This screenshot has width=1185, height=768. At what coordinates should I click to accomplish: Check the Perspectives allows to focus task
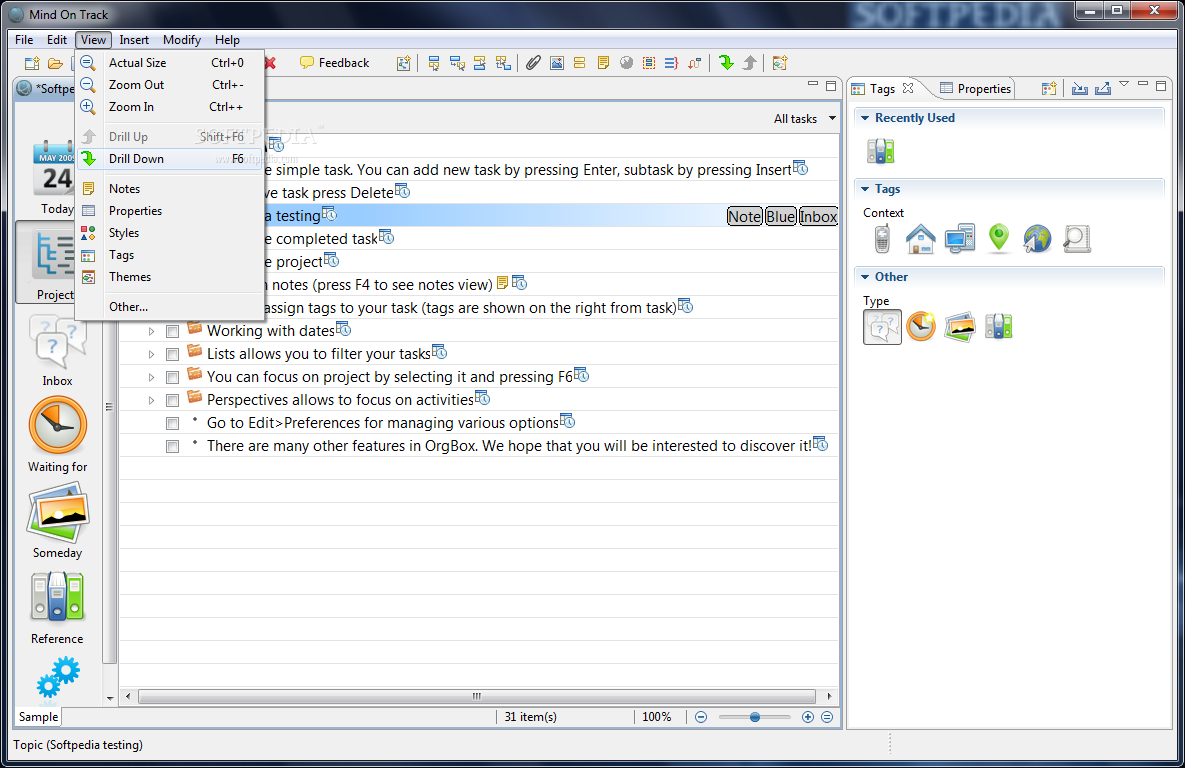coord(172,401)
